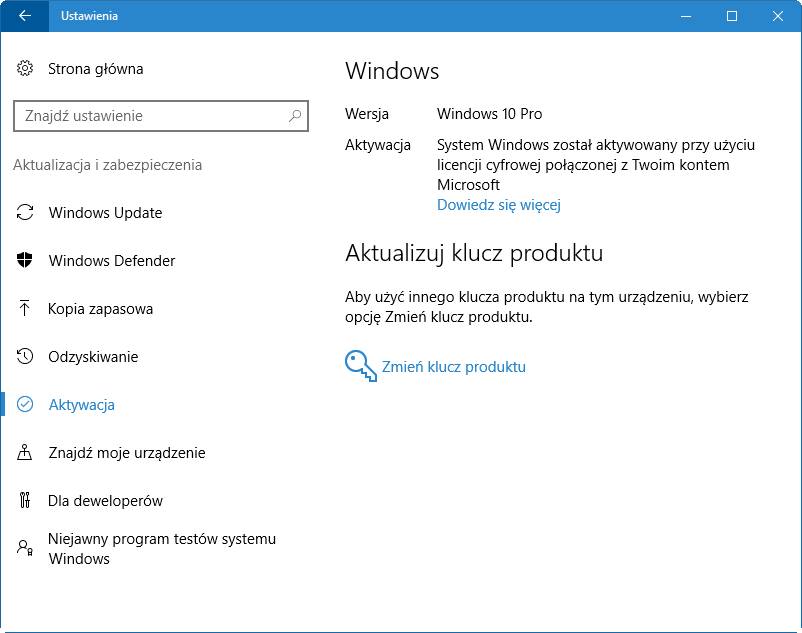Select Dla deweloperów in sidebar
The height and width of the screenshot is (633, 802).
pos(105,501)
